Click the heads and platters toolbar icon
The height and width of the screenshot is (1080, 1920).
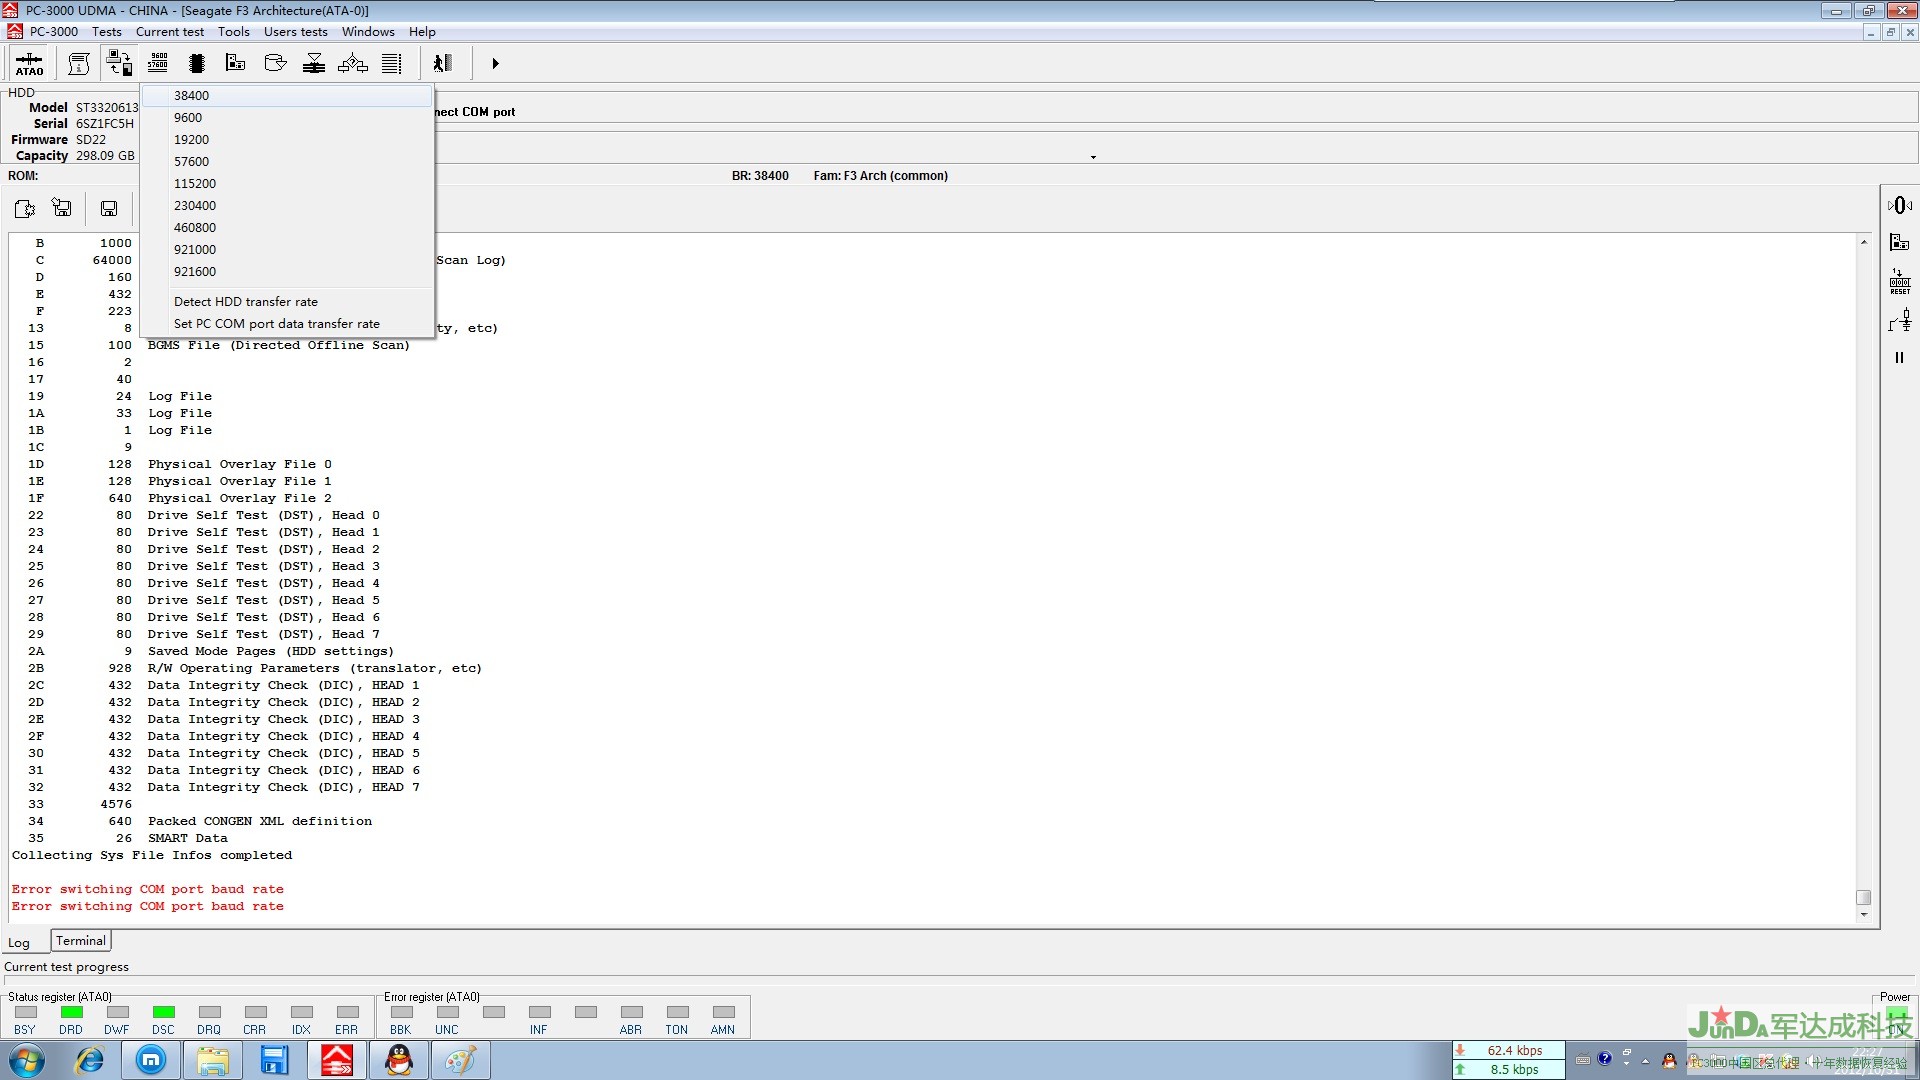[x=314, y=63]
